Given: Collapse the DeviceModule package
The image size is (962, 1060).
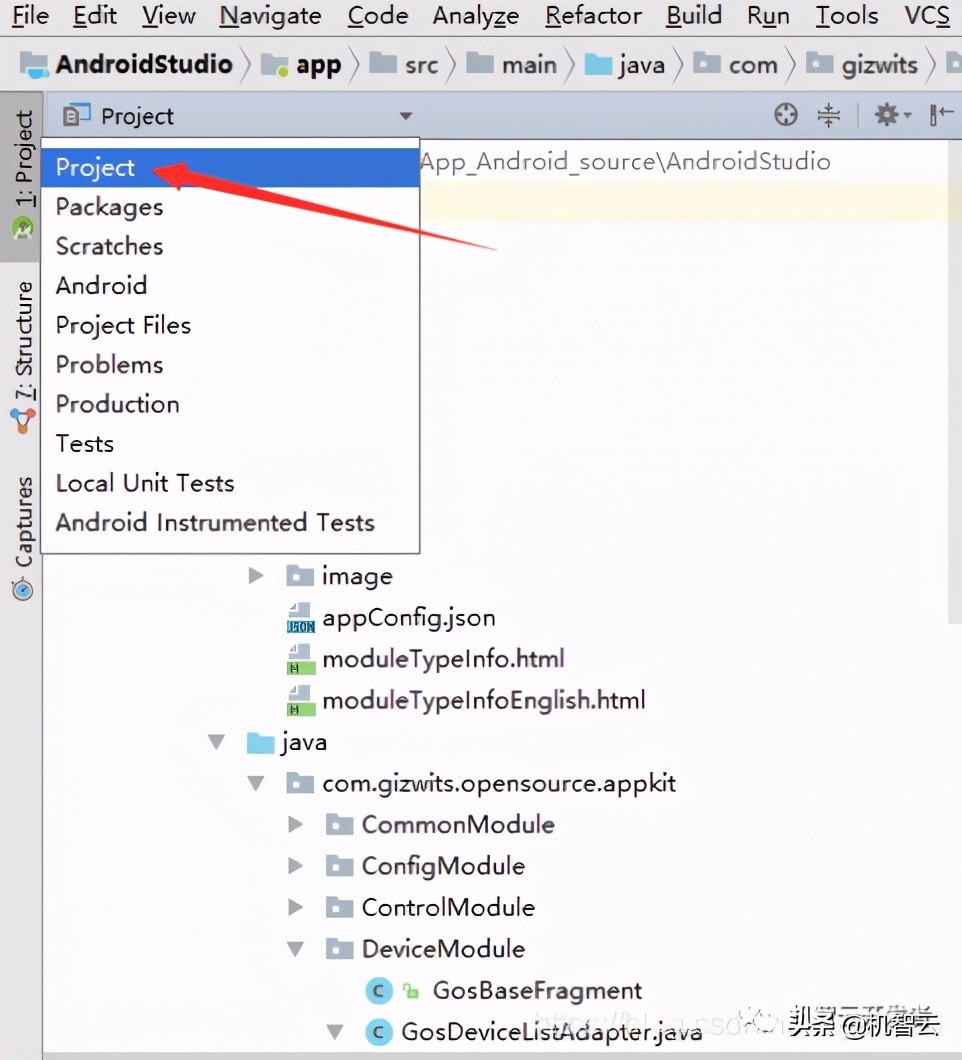Looking at the screenshot, I should coord(295,949).
